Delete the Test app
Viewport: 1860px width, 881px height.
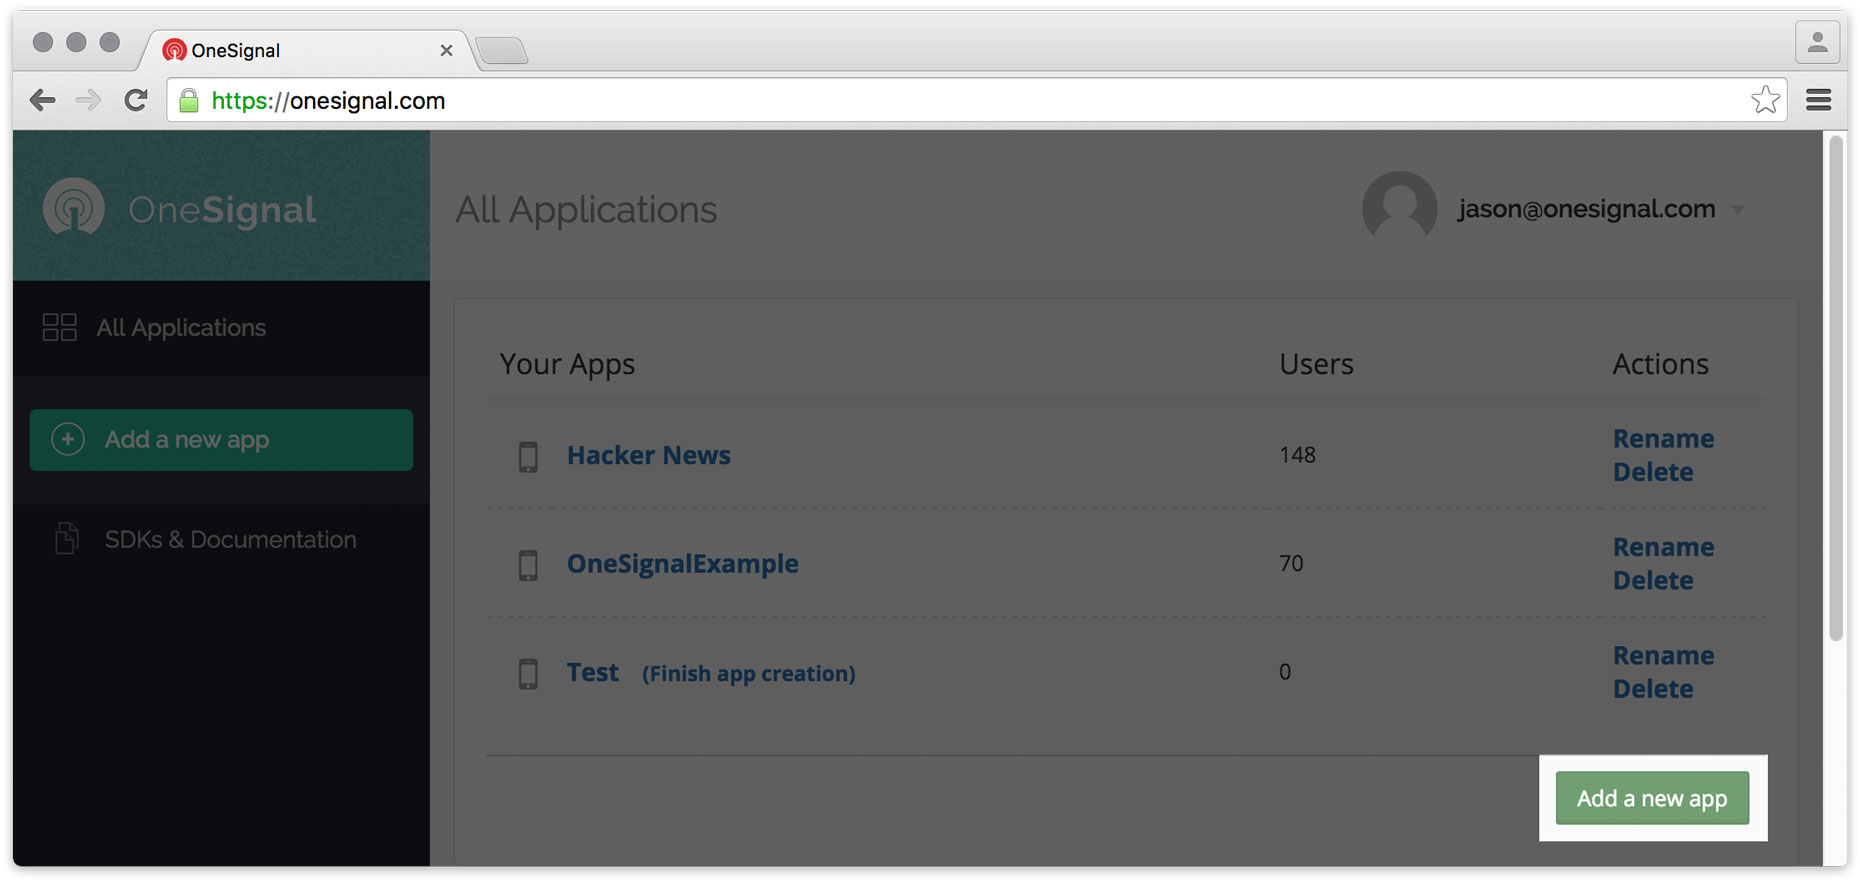pyautogui.click(x=1652, y=689)
